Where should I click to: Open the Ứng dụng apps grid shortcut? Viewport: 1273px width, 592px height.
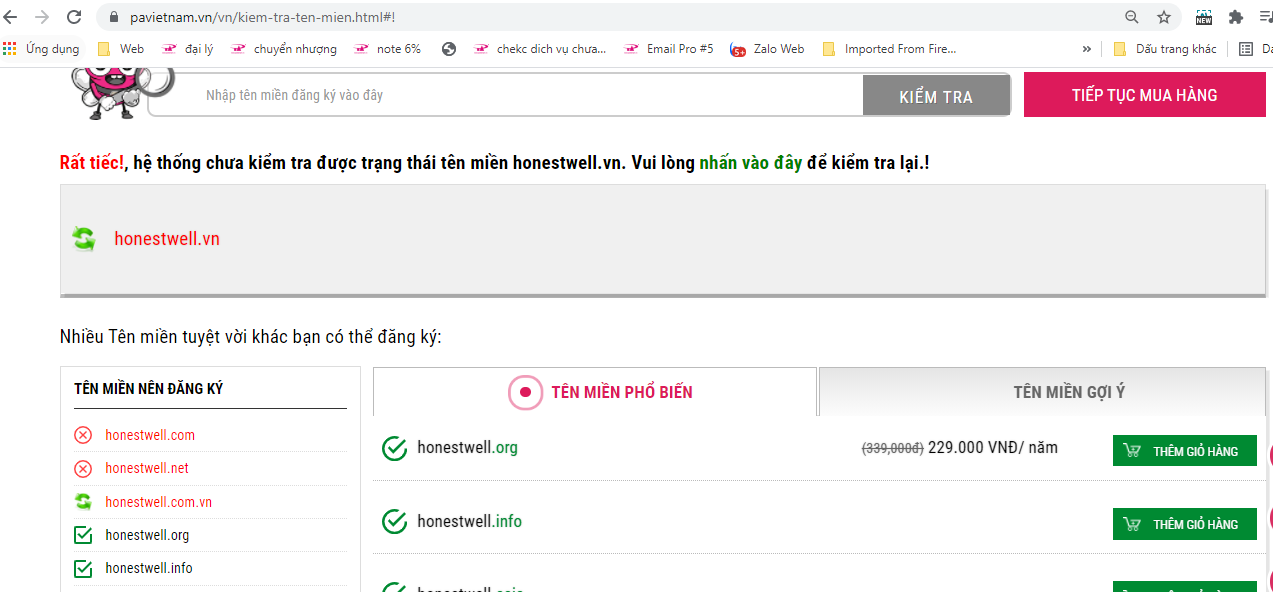coord(42,48)
